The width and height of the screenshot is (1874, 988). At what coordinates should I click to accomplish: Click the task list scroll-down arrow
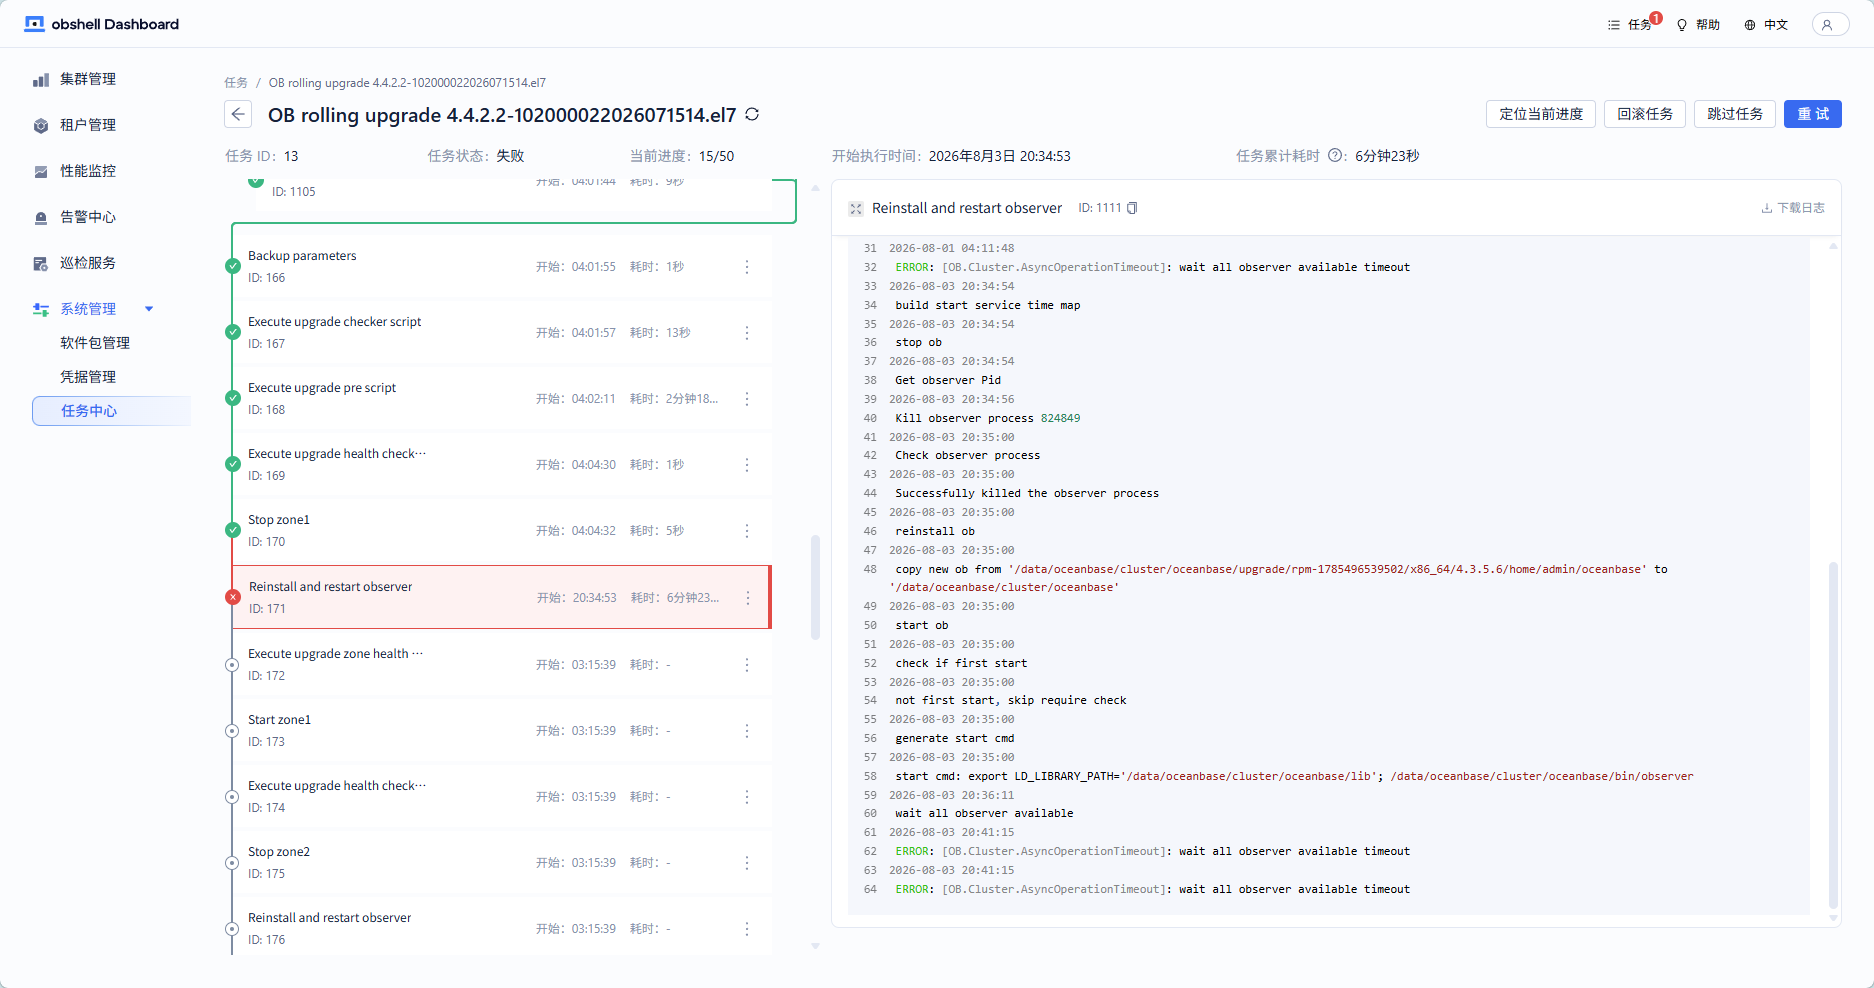[x=815, y=946]
